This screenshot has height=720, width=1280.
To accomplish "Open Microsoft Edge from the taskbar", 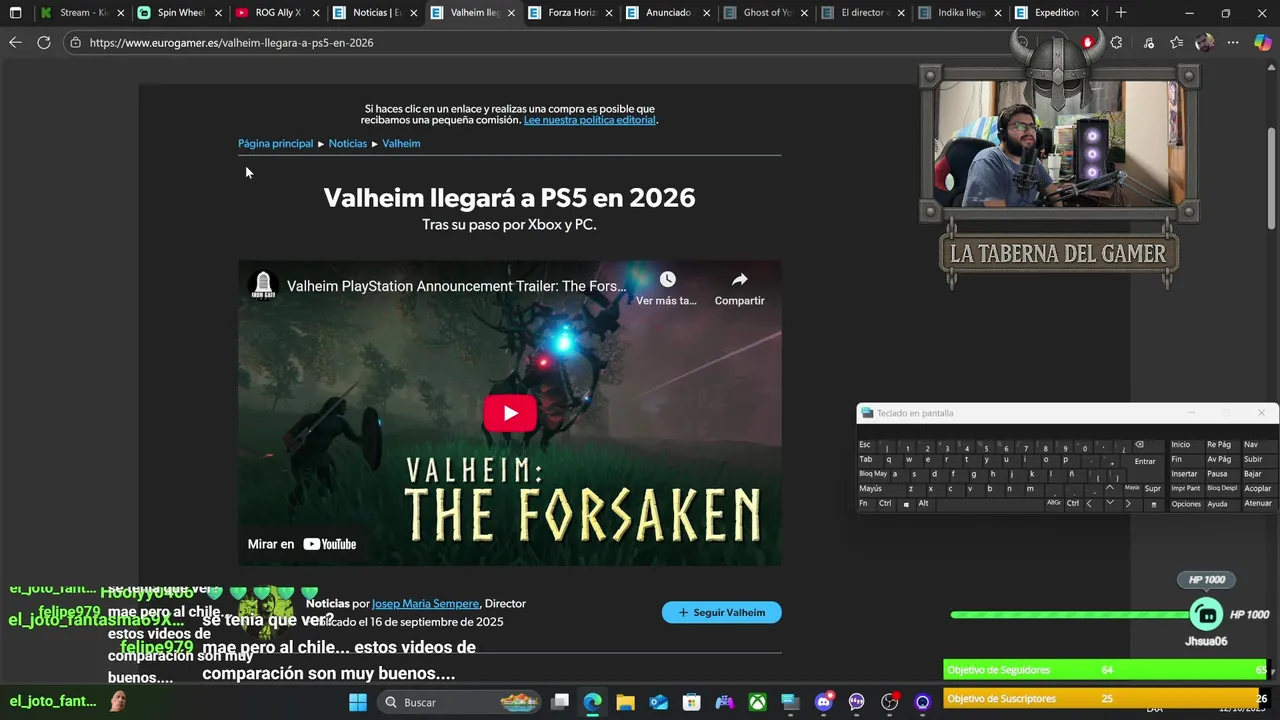I will 592,702.
